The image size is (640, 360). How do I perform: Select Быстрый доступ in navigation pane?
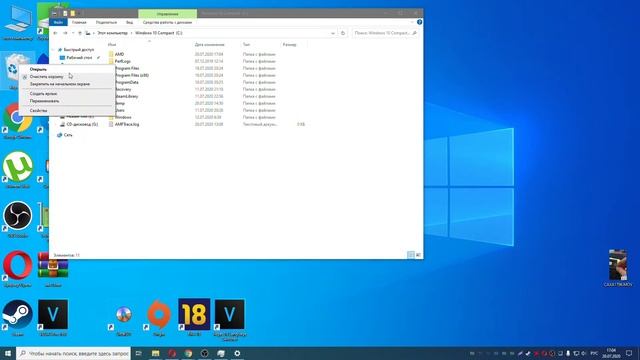pyautogui.click(x=78, y=50)
